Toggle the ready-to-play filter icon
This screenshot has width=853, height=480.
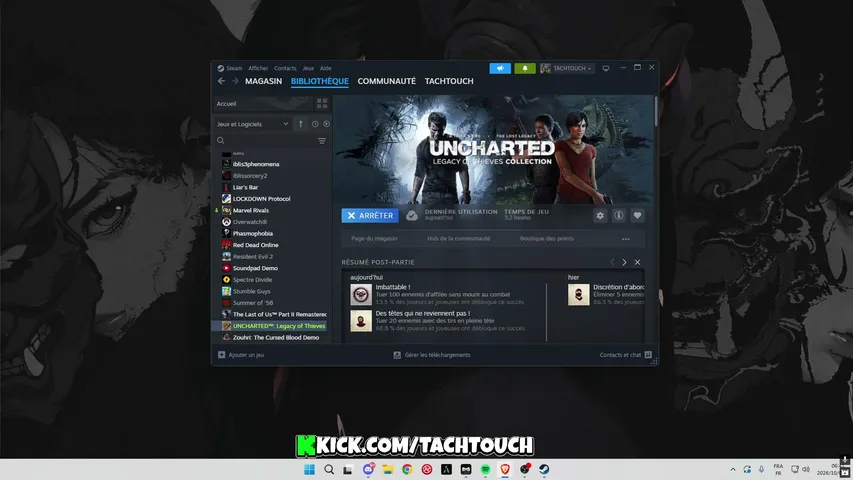tap(326, 124)
